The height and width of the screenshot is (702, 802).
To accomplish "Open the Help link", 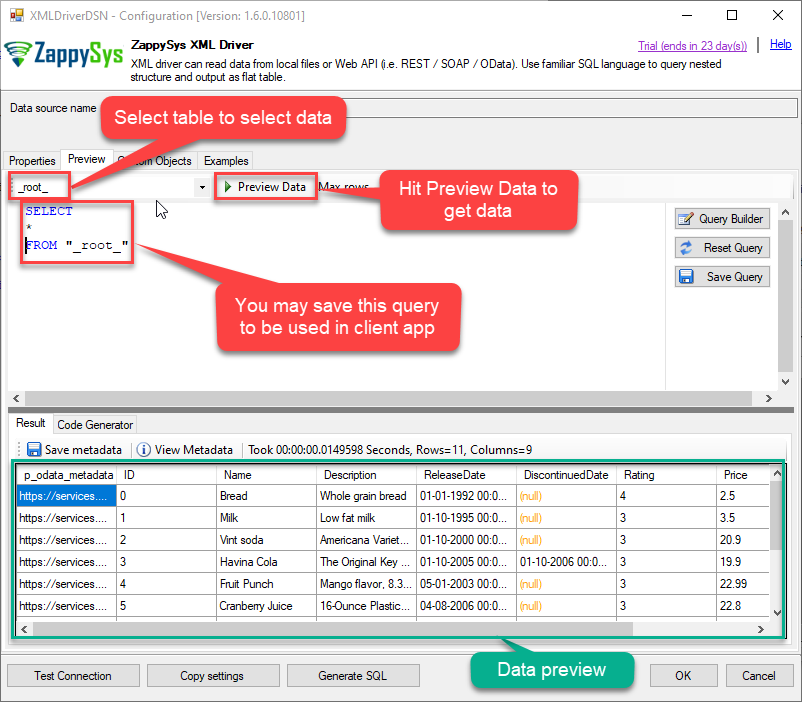I will tap(781, 44).
